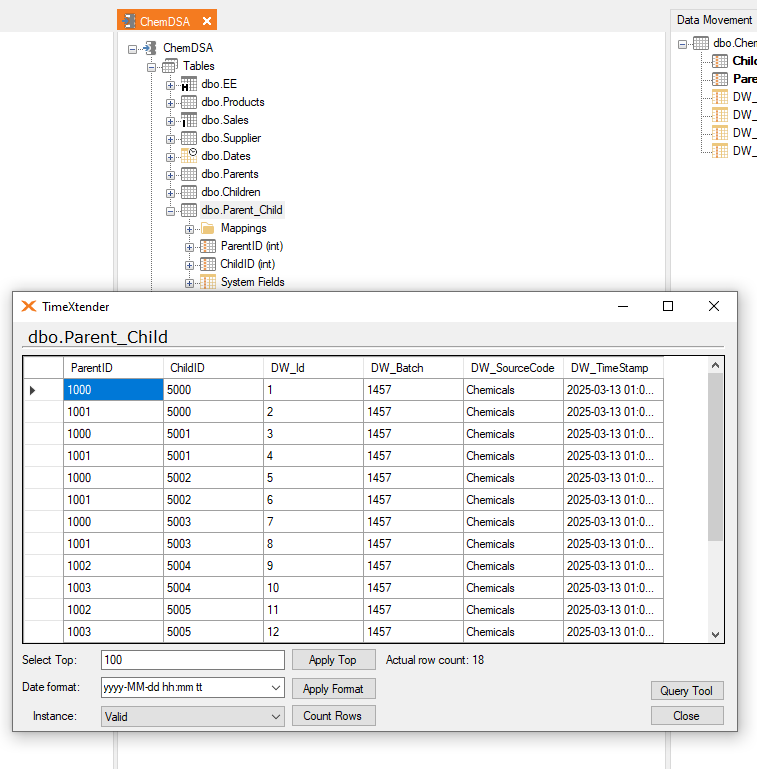Click the DW_SourceCode column header
This screenshot has width=757, height=769.
coord(513,368)
